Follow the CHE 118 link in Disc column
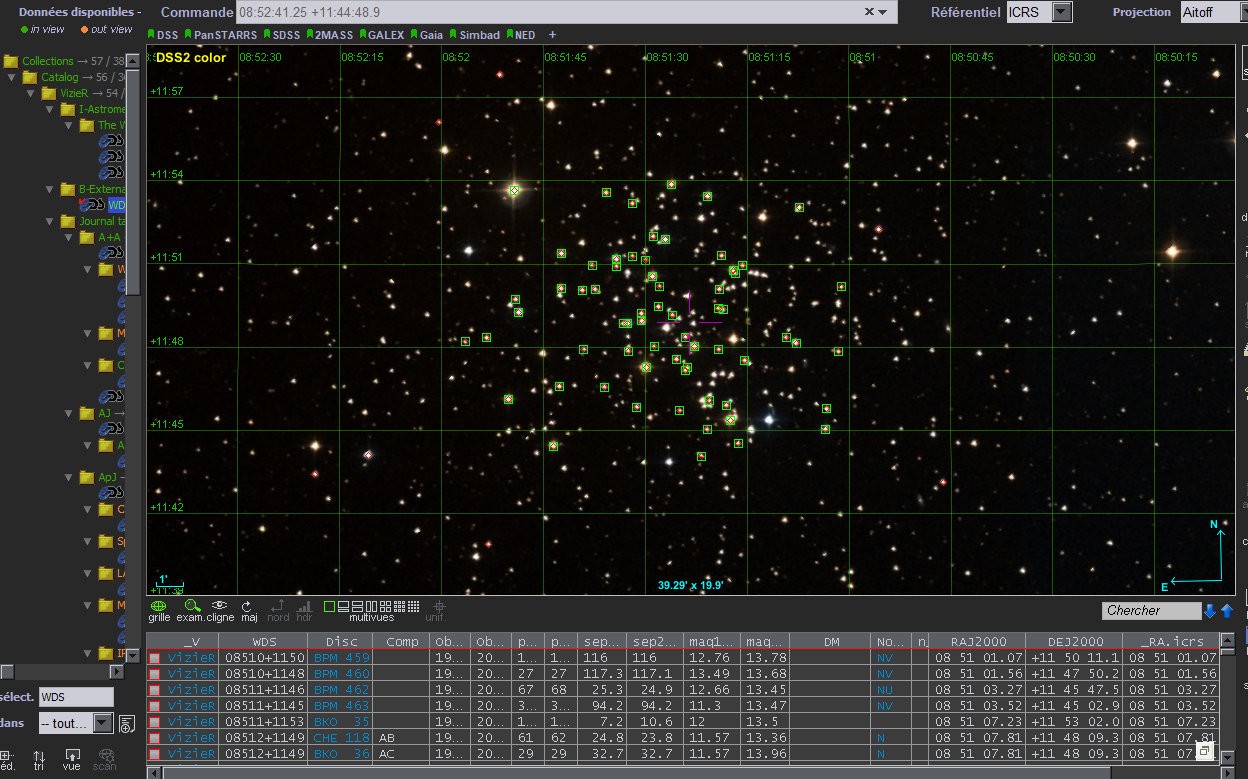 pyautogui.click(x=342, y=738)
